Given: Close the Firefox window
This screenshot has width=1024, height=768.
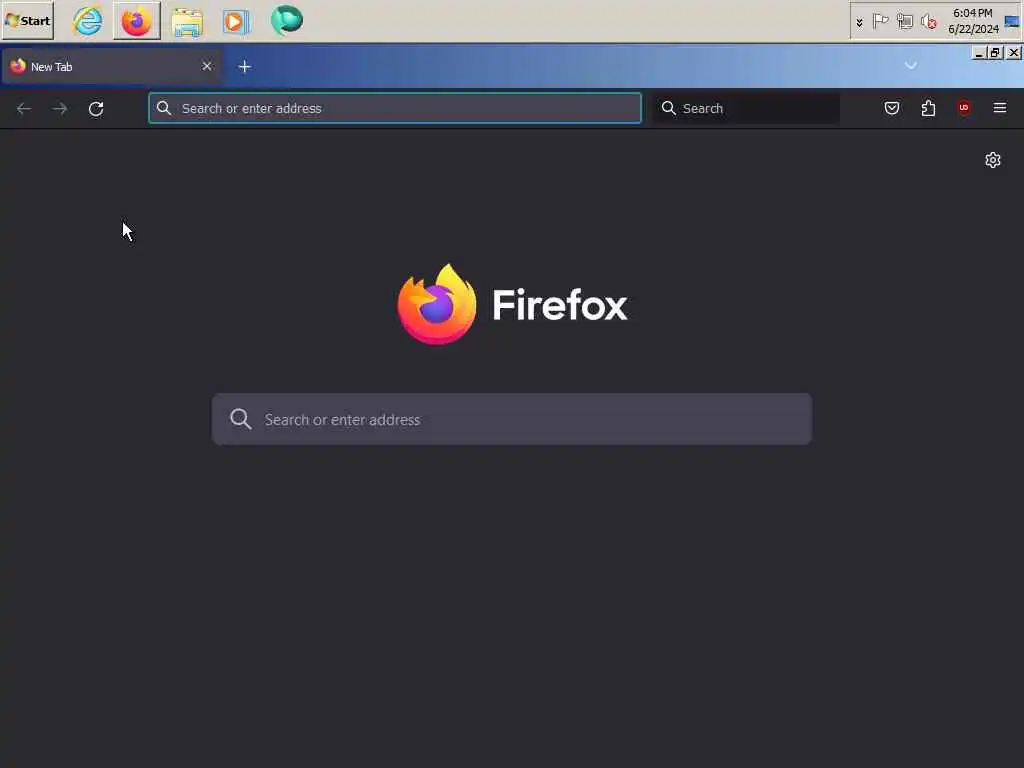Looking at the screenshot, I should (1014, 53).
